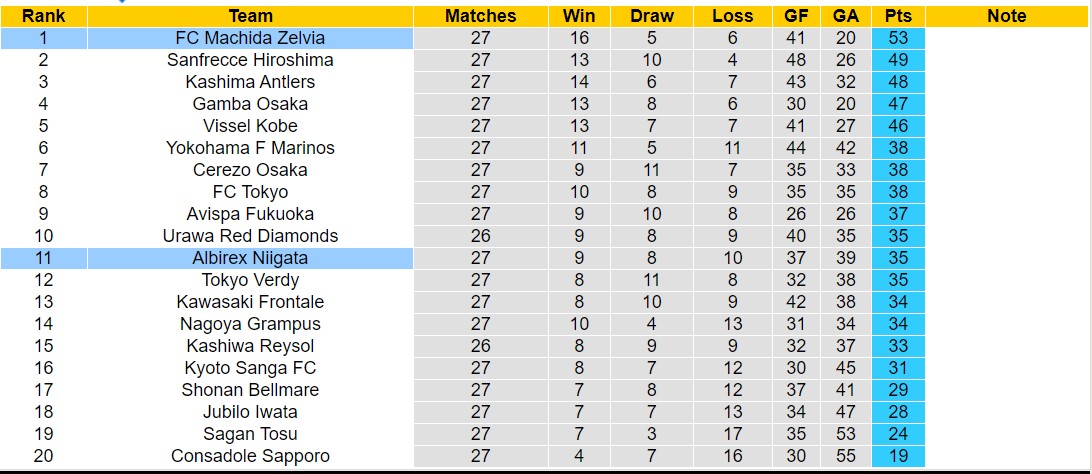The image size is (1092, 474).
Task: Click the Rank column header
Action: (43, 16)
